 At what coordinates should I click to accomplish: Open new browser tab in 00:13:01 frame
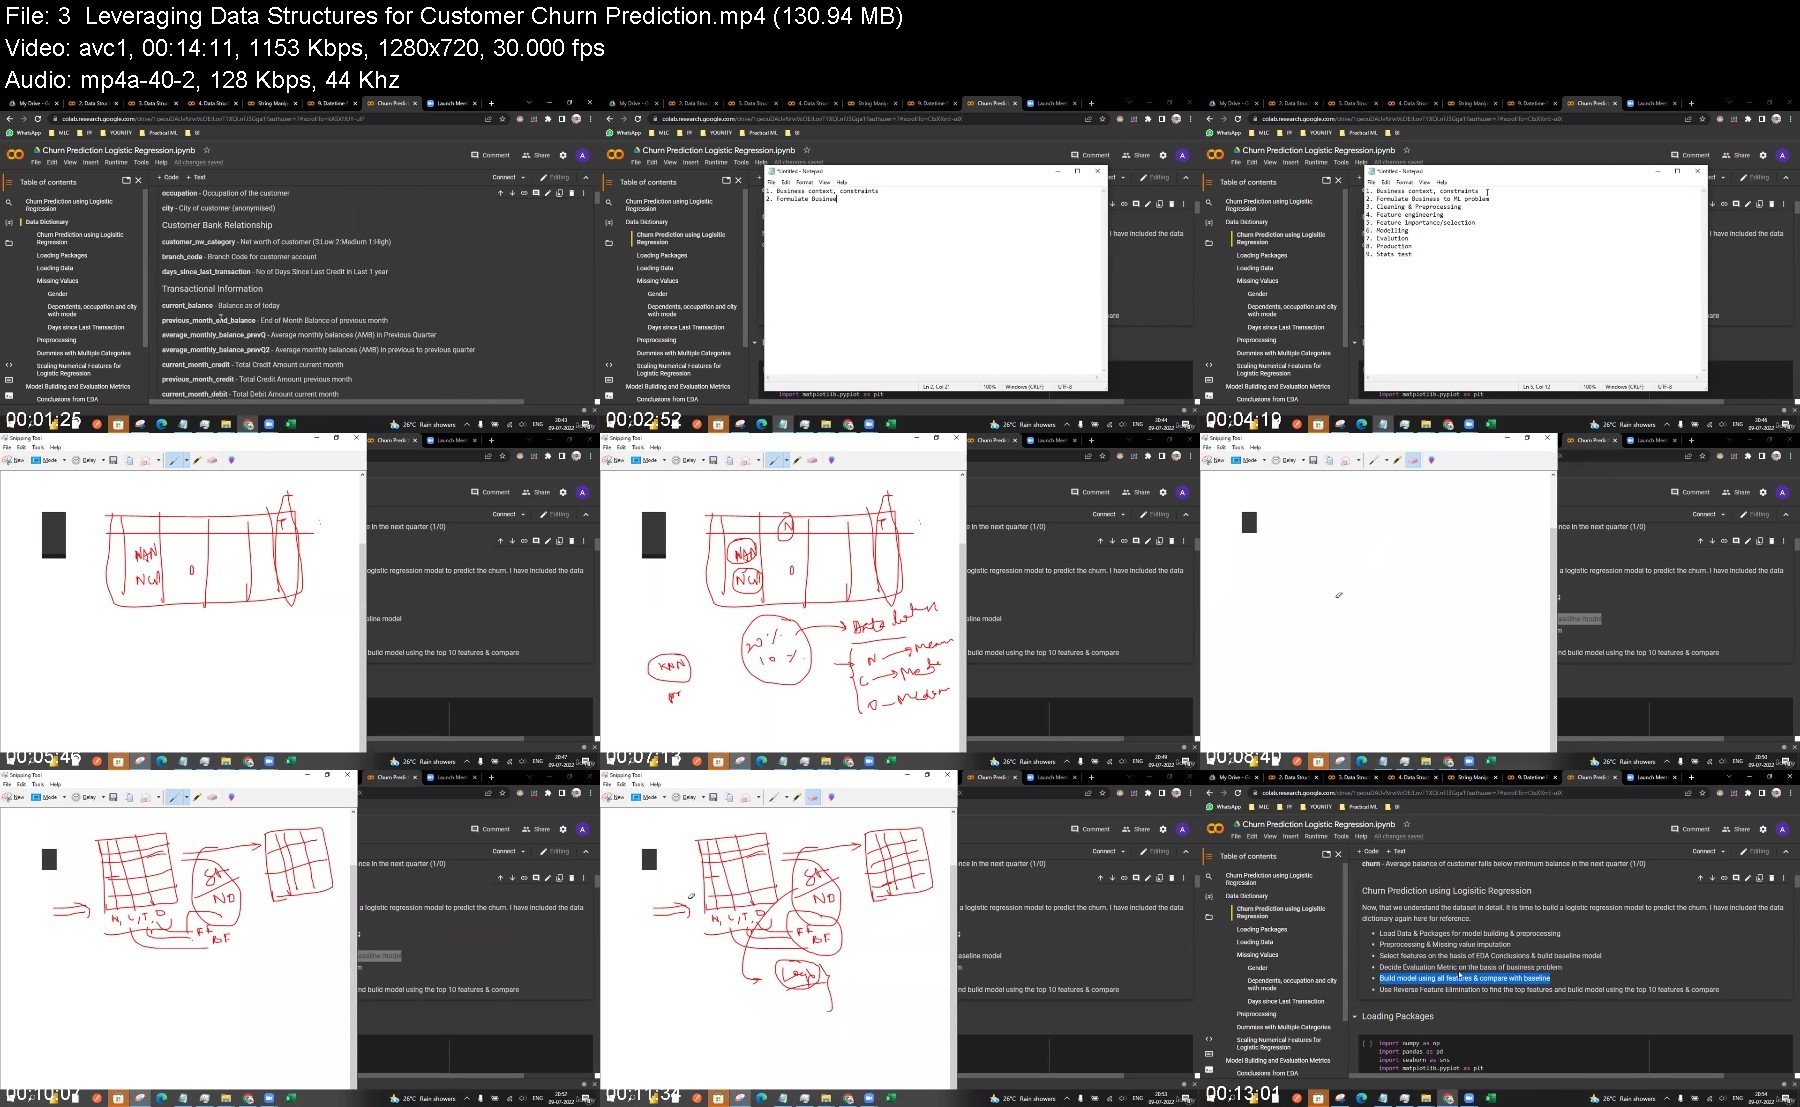pyautogui.click(x=1691, y=777)
